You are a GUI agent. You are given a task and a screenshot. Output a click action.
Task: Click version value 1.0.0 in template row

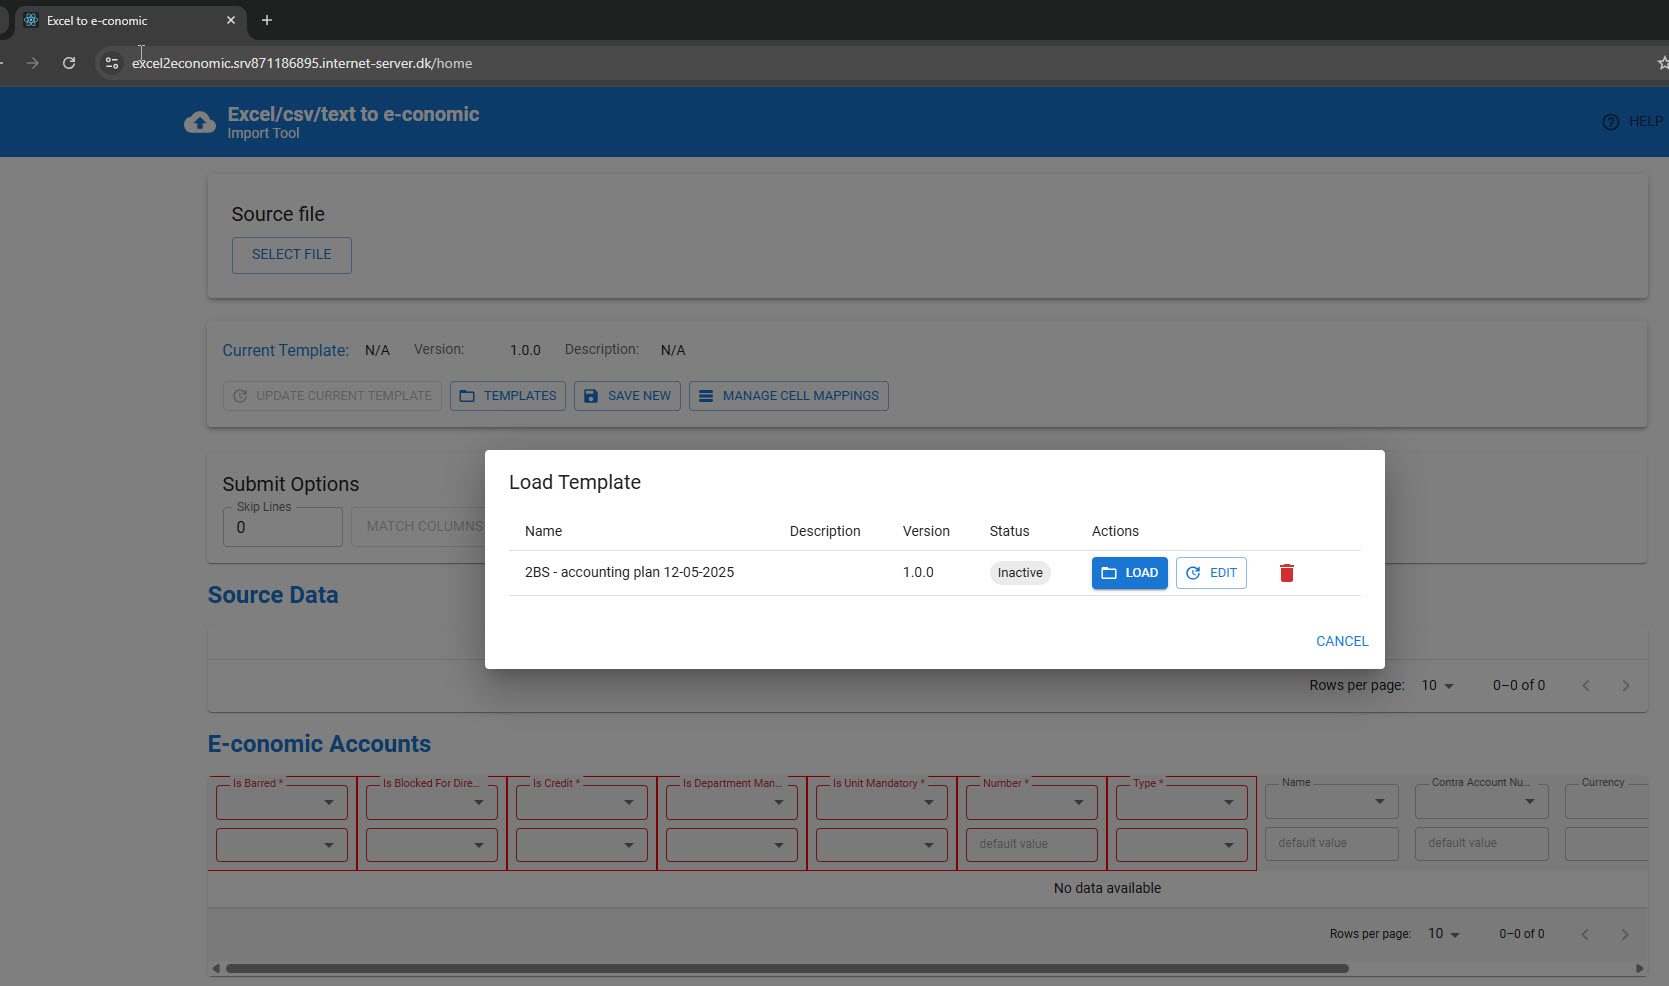[x=918, y=573]
